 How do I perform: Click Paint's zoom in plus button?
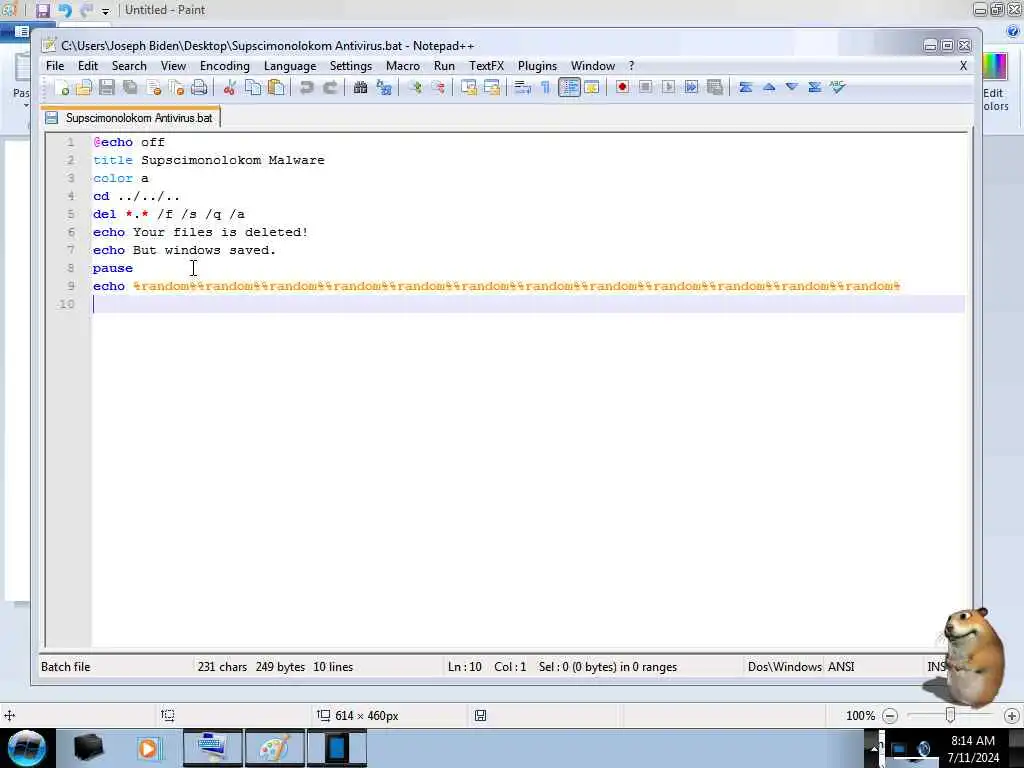pyautogui.click(x=1012, y=716)
